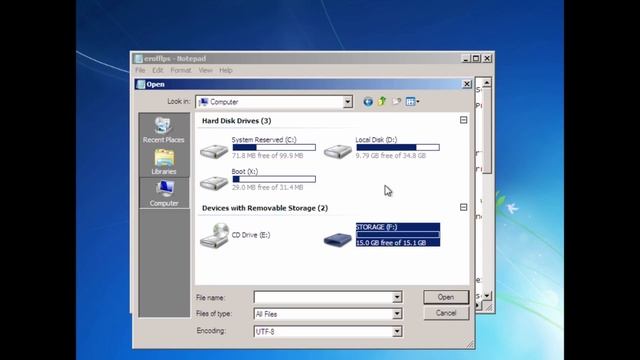Open Notepad Format menu
This screenshot has width=640, height=360.
(x=181, y=70)
